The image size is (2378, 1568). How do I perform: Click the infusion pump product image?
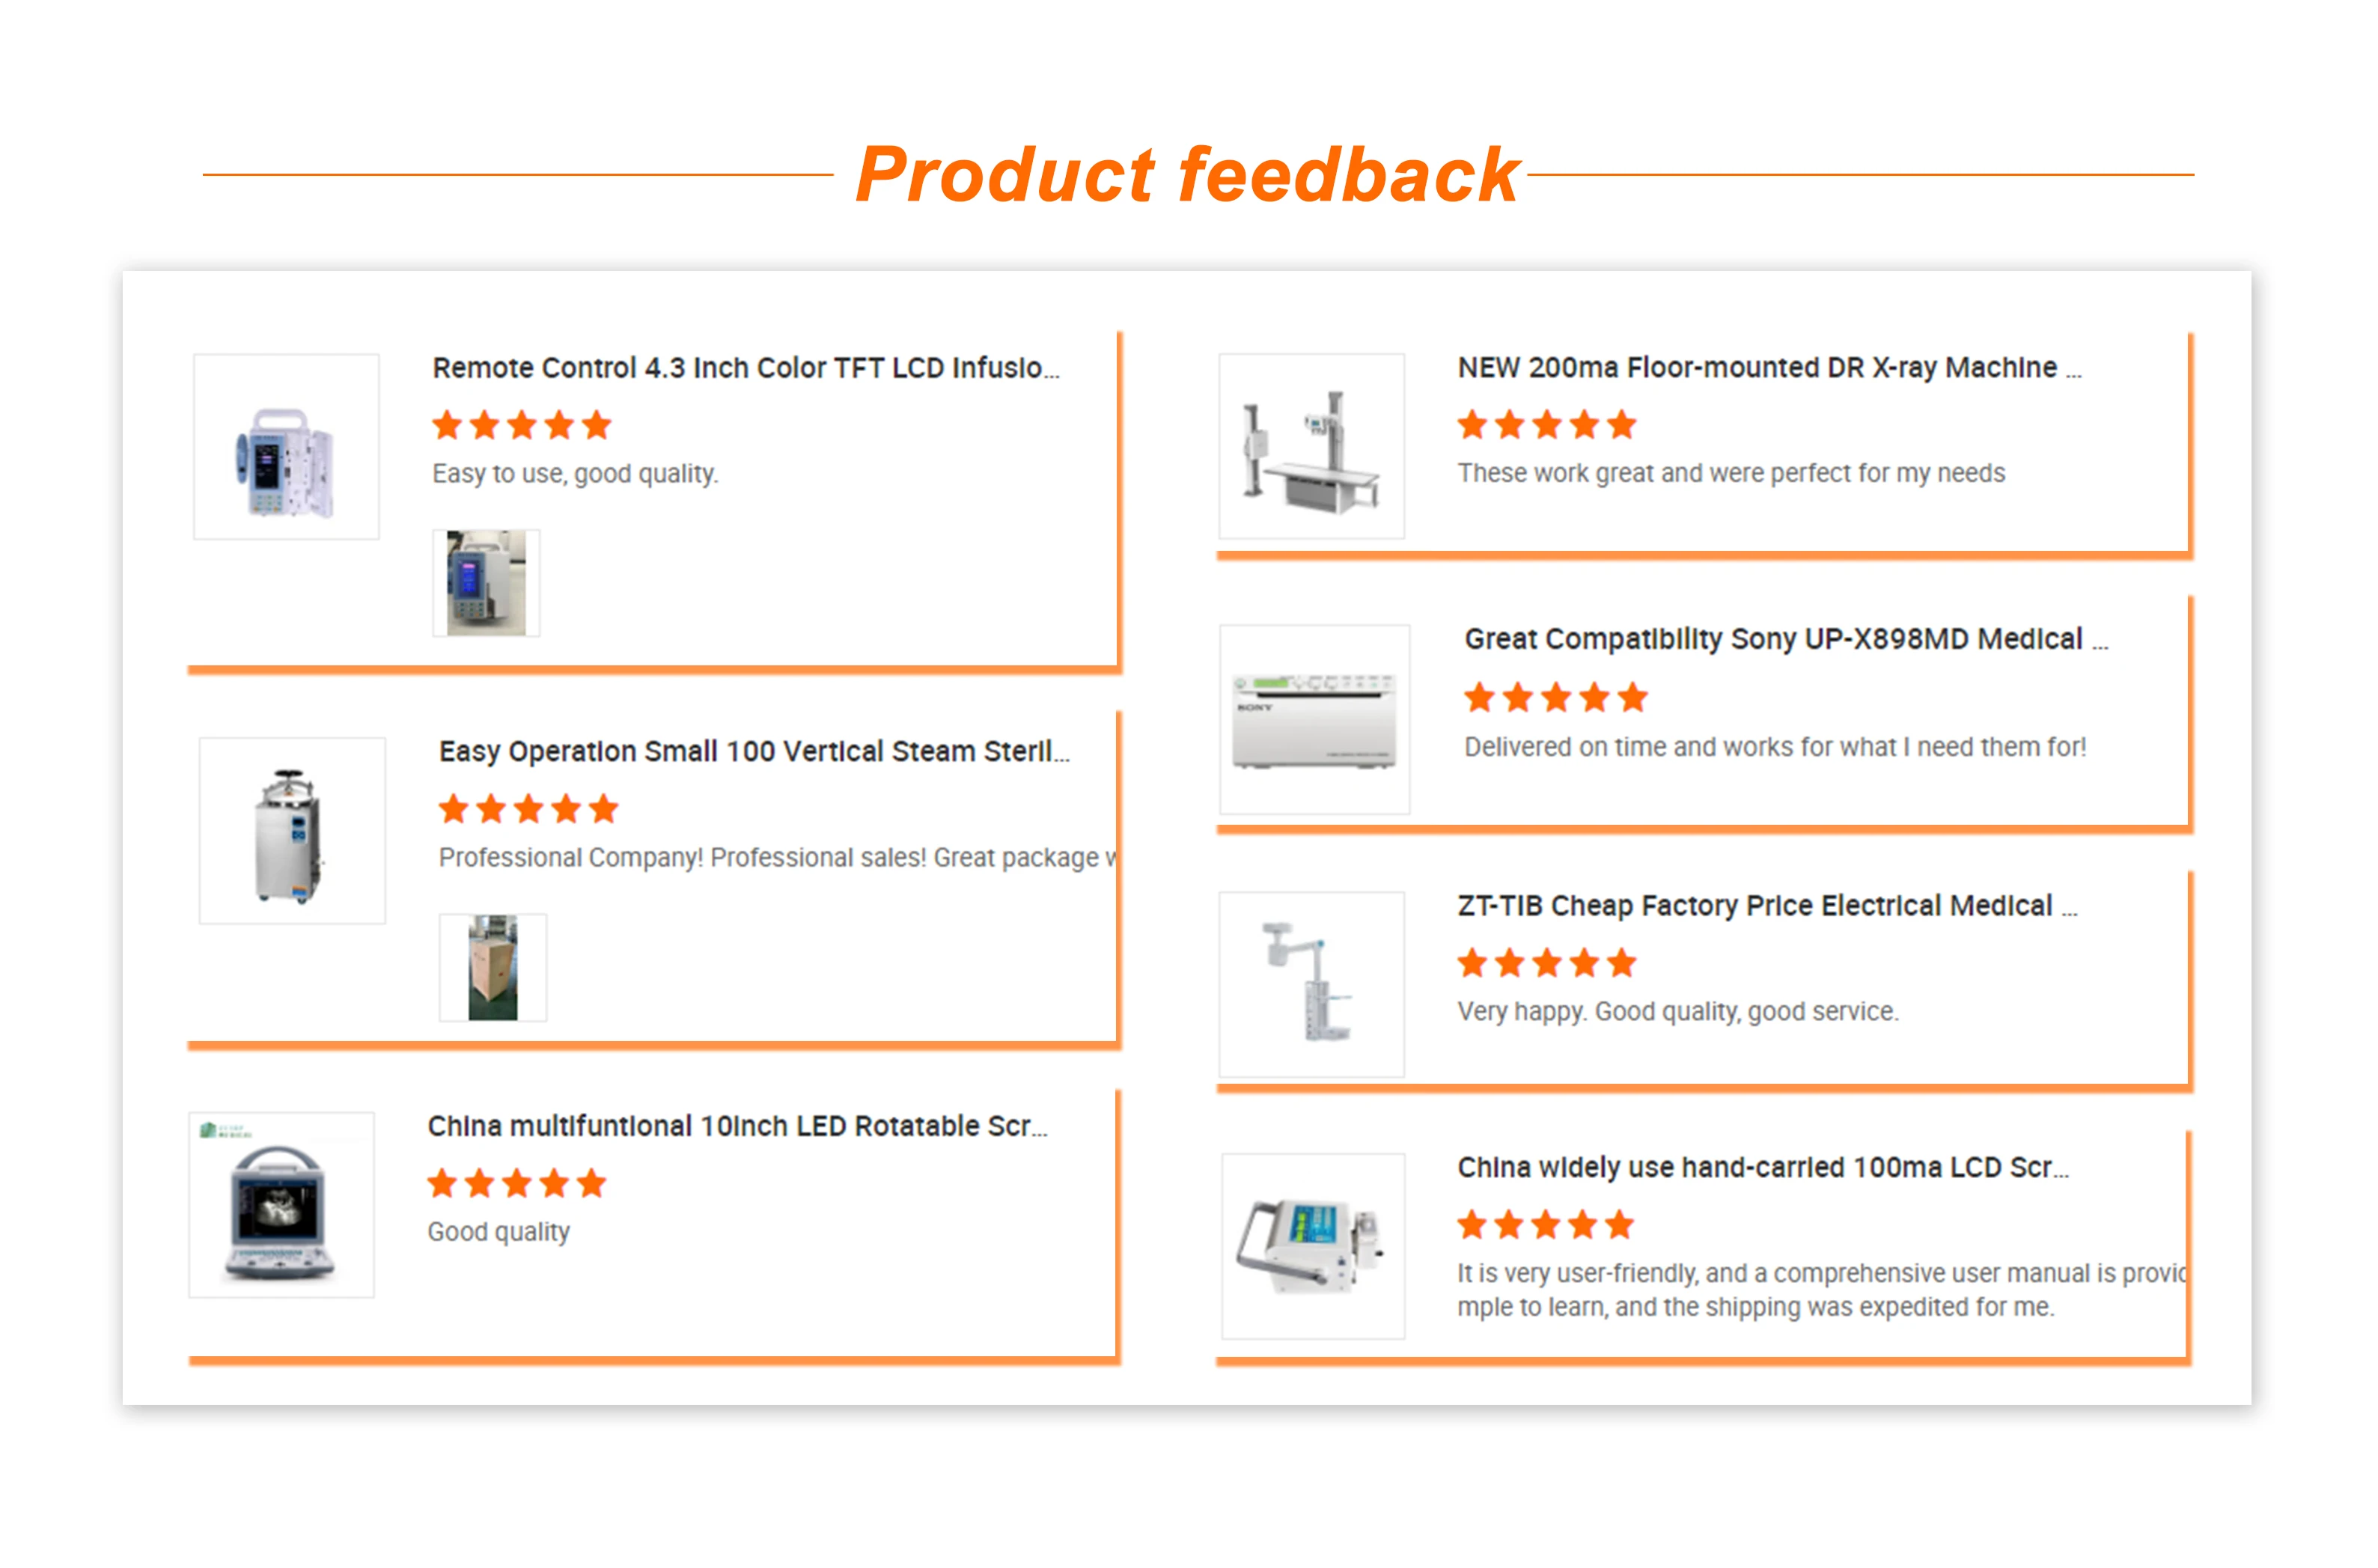[286, 447]
